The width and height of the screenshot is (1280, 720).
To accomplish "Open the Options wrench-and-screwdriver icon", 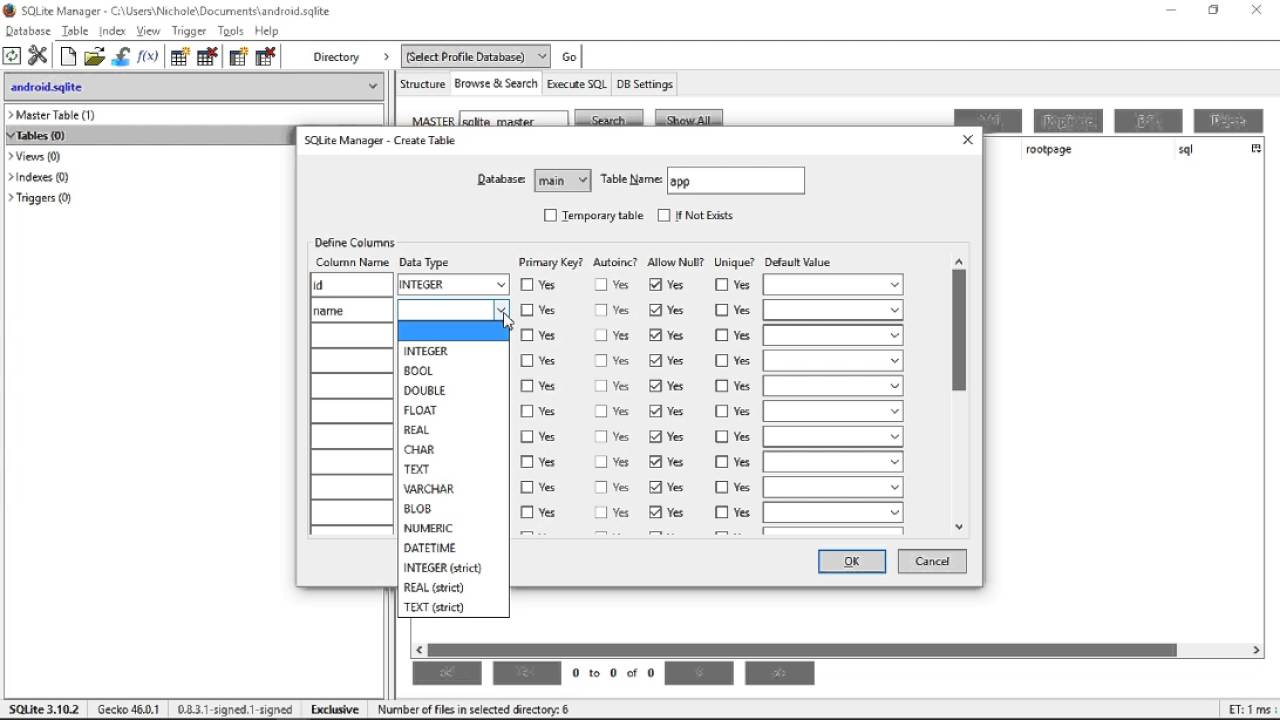I will point(38,56).
